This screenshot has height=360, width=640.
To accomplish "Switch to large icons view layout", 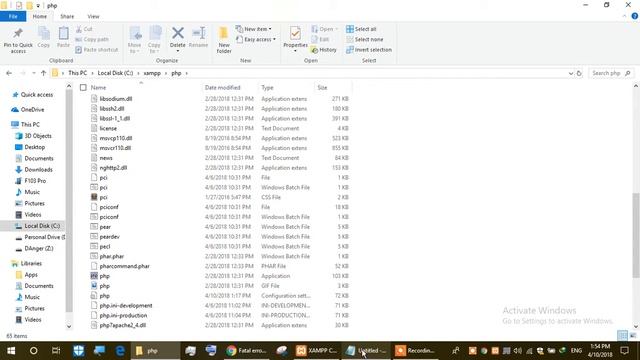I will pyautogui.click(x=633, y=336).
